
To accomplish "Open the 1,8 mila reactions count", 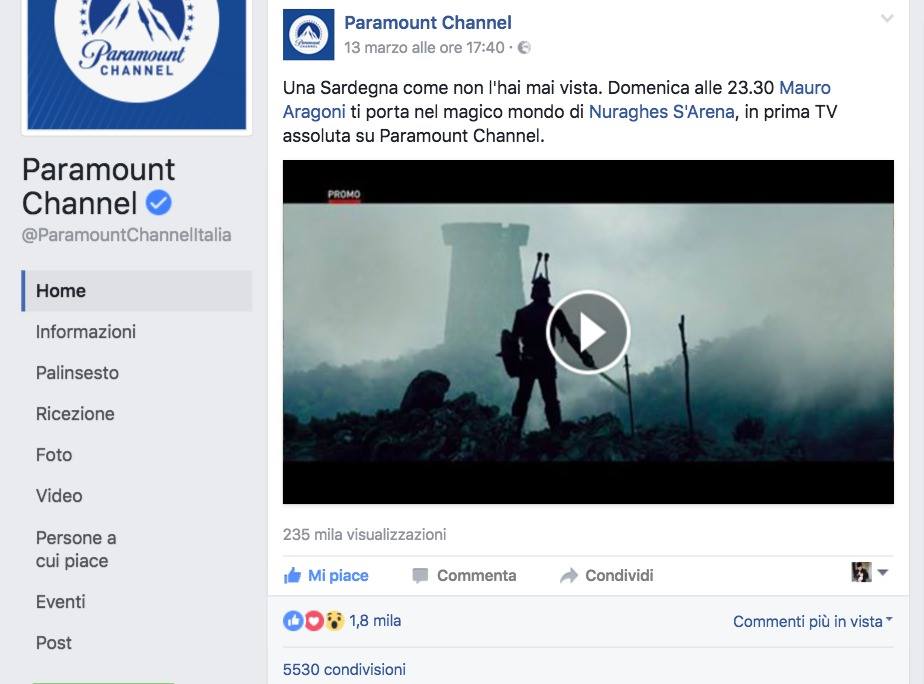I will coord(375,620).
